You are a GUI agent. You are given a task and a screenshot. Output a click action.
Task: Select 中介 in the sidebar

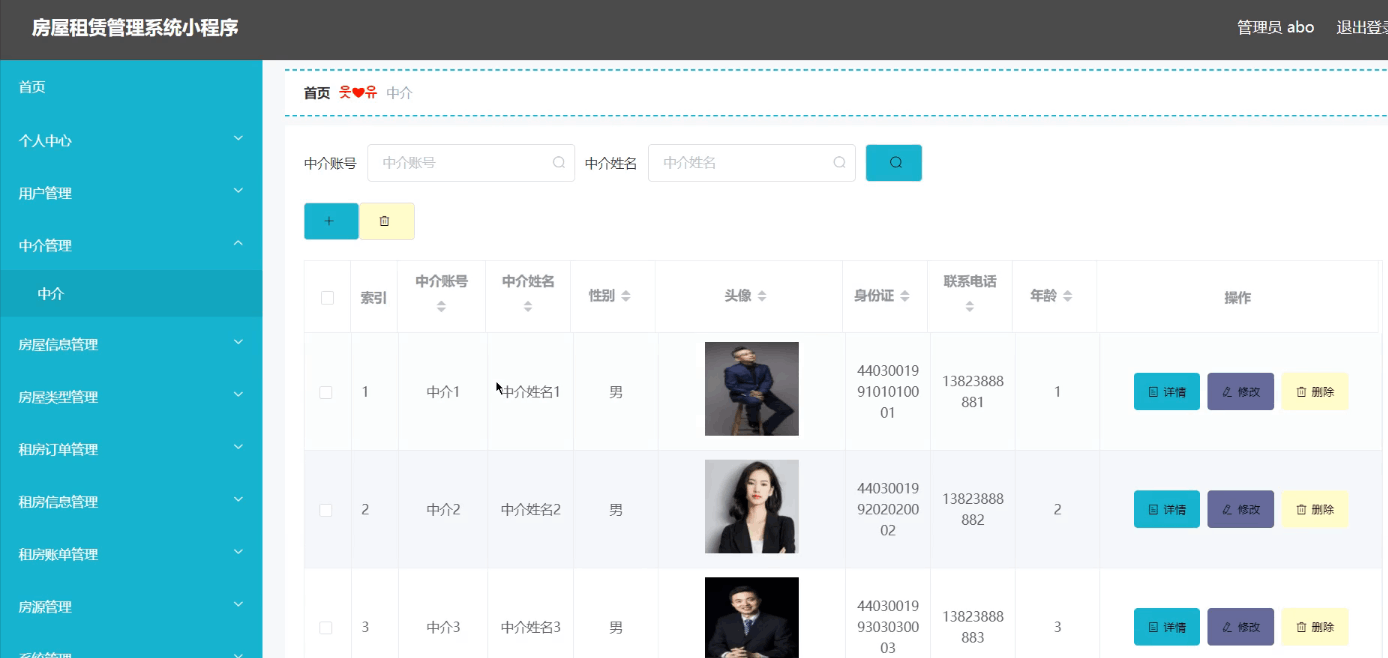click(x=131, y=295)
